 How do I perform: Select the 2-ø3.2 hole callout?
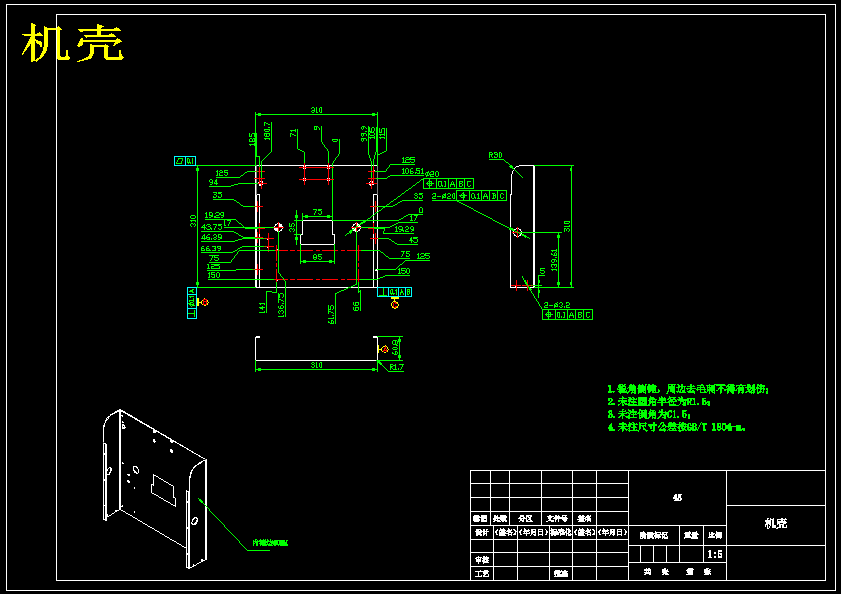tap(557, 305)
